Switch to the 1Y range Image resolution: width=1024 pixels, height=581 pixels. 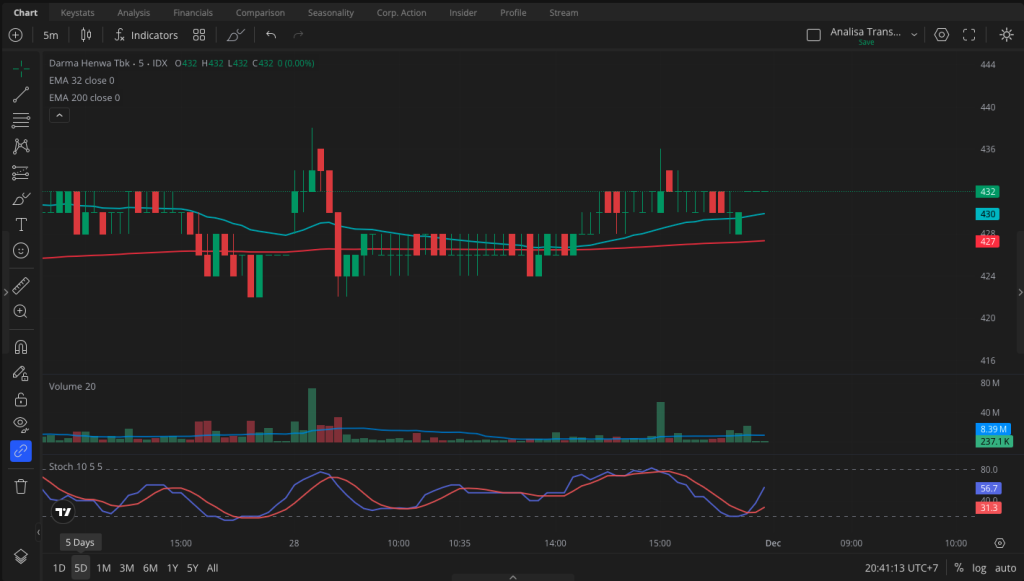click(x=171, y=567)
